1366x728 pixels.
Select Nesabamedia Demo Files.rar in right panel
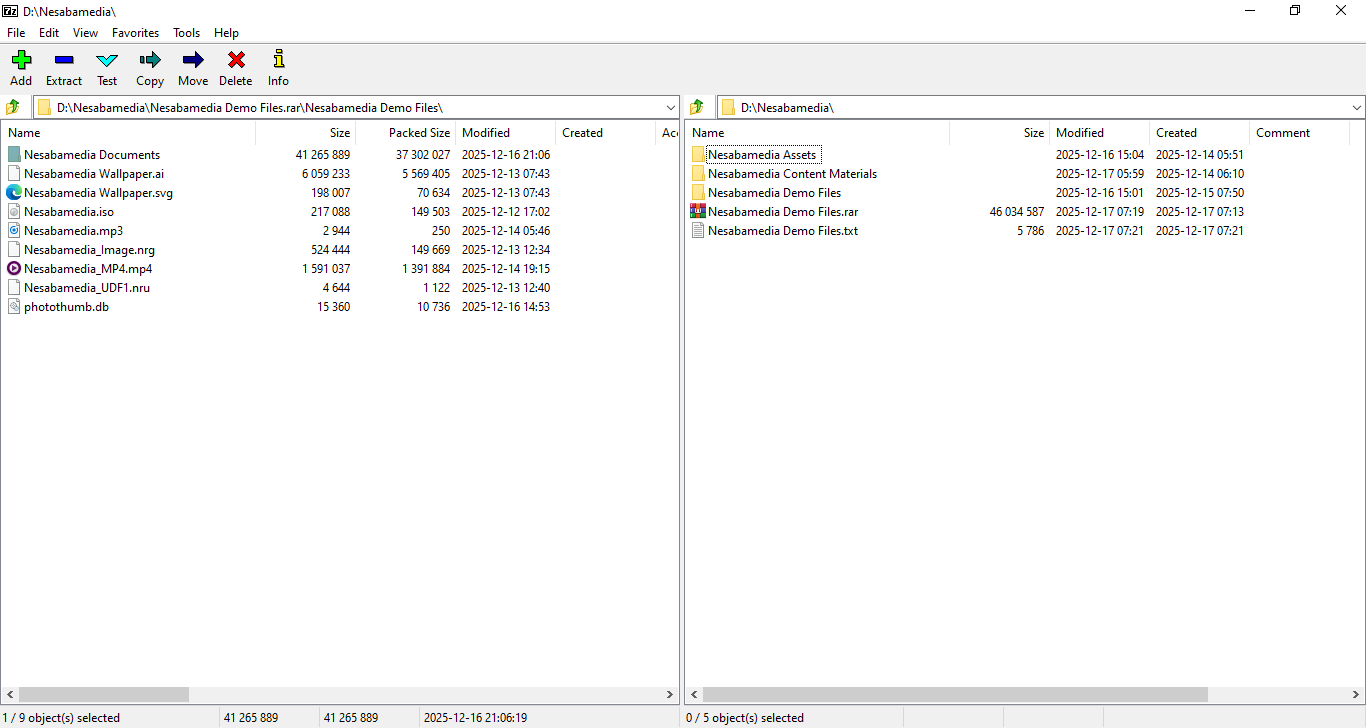(782, 212)
